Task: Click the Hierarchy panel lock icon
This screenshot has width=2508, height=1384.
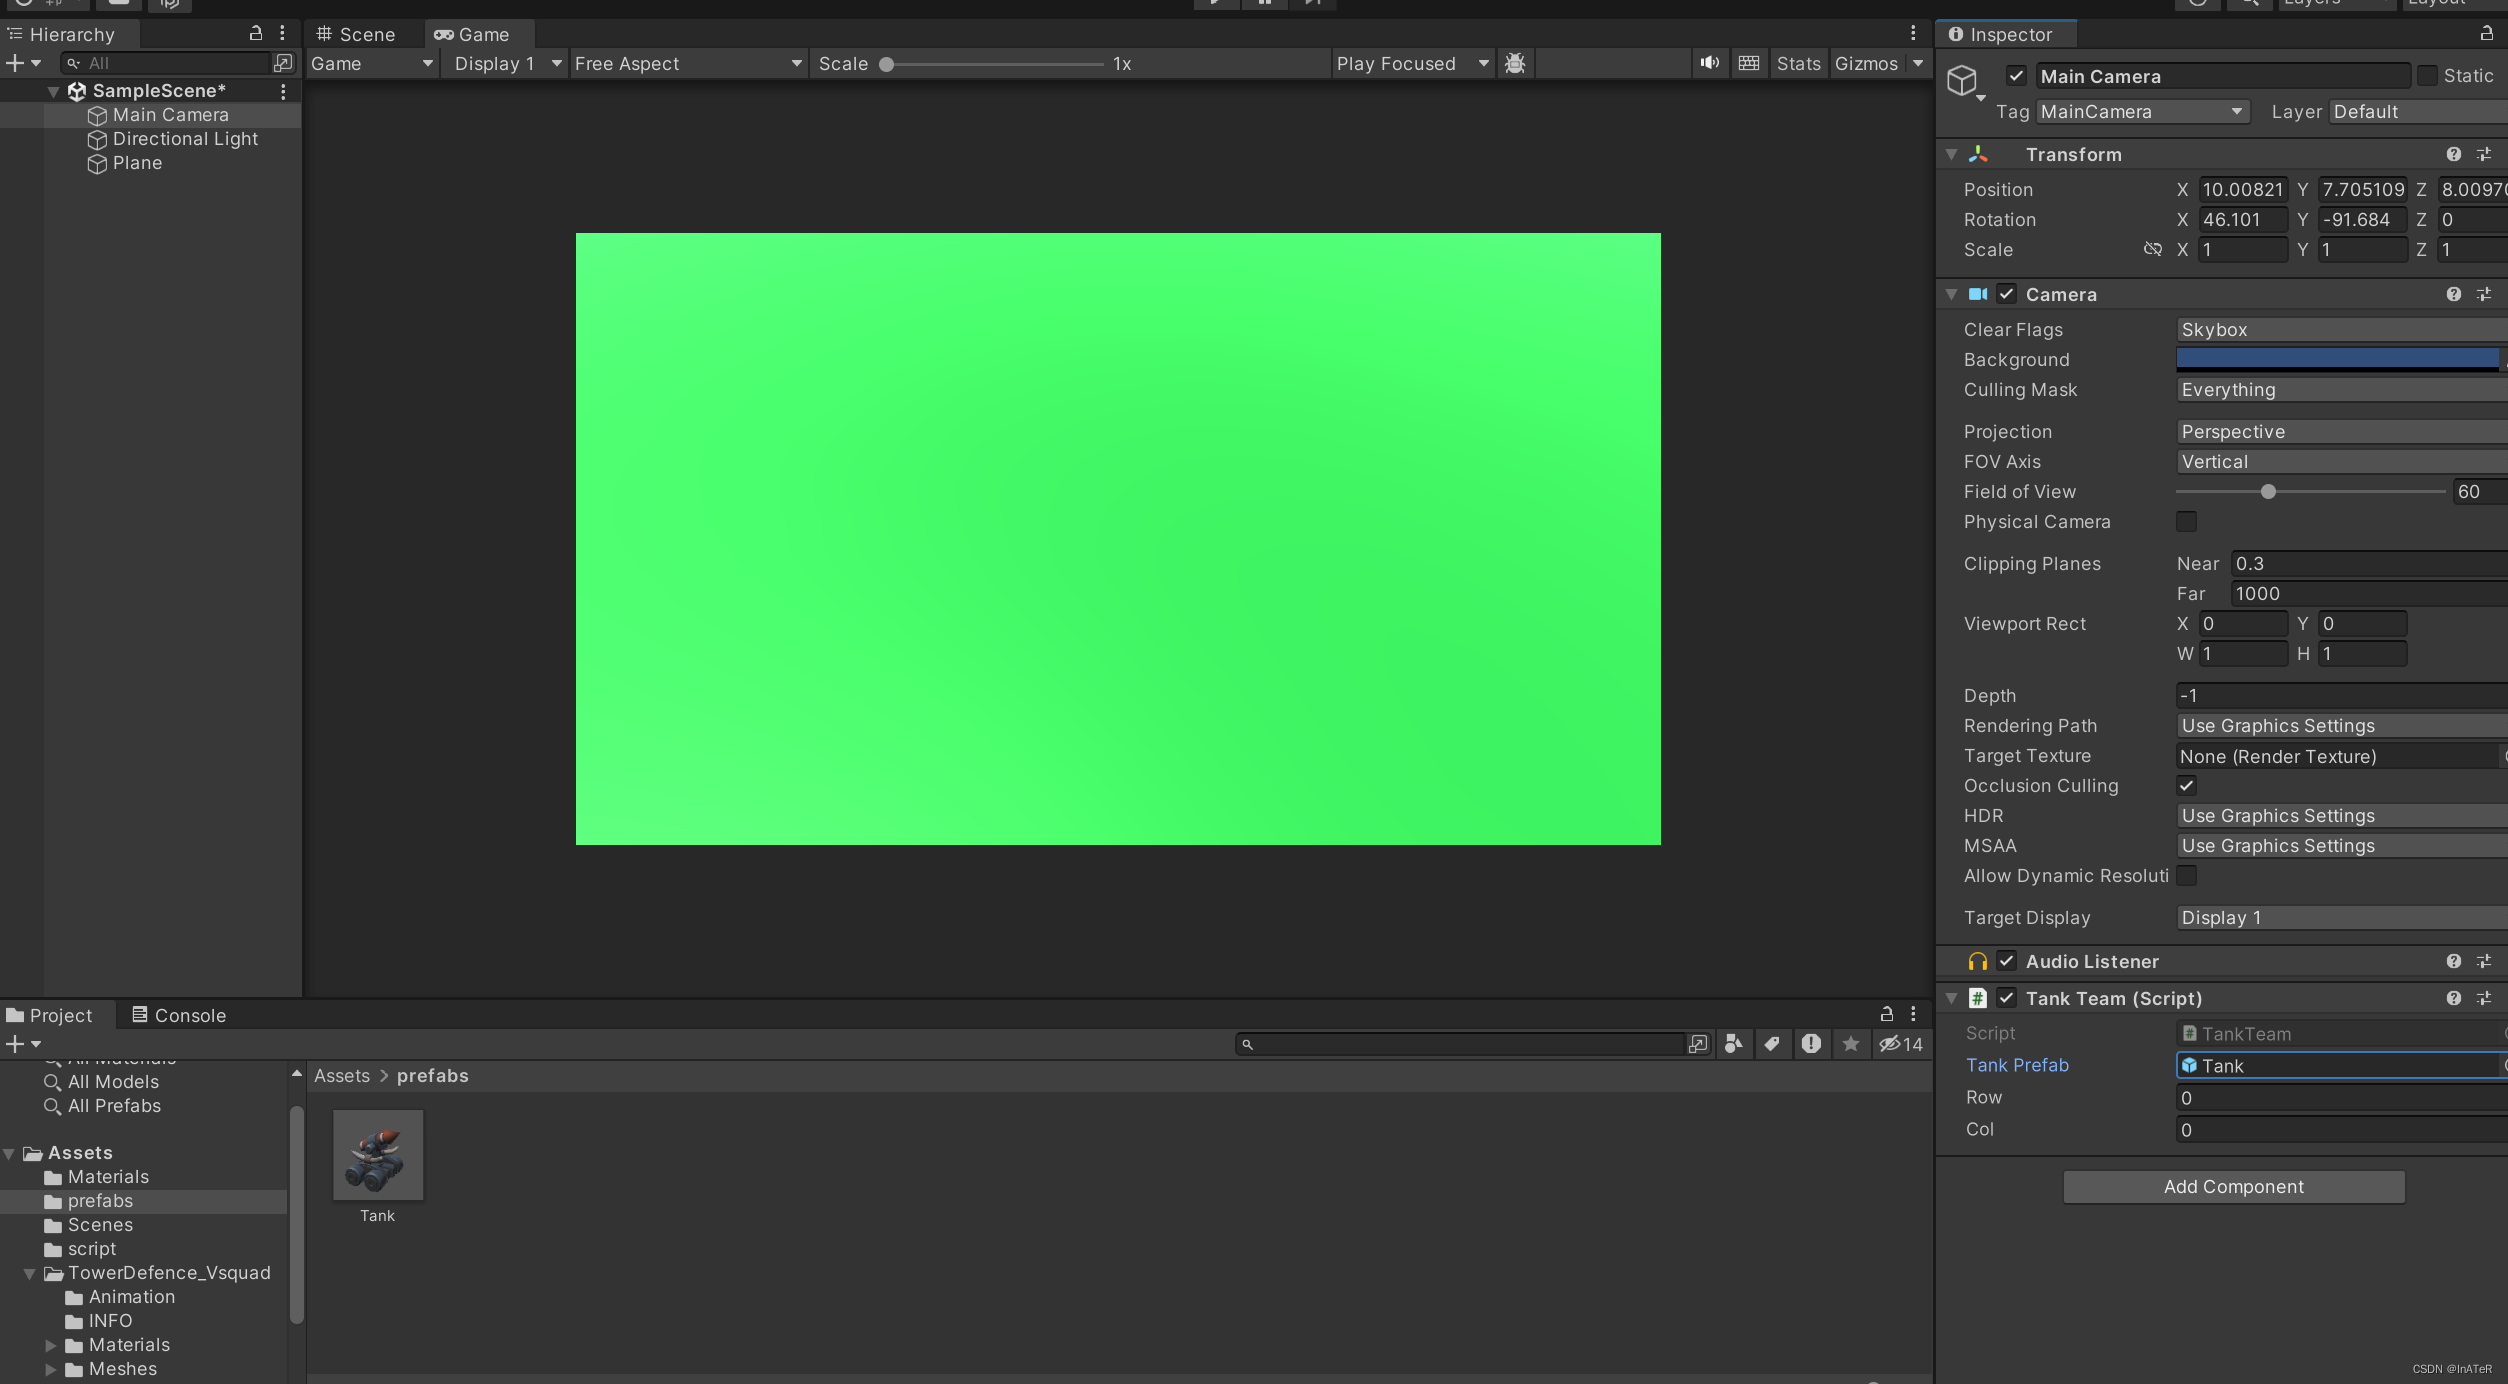Action: [x=255, y=33]
